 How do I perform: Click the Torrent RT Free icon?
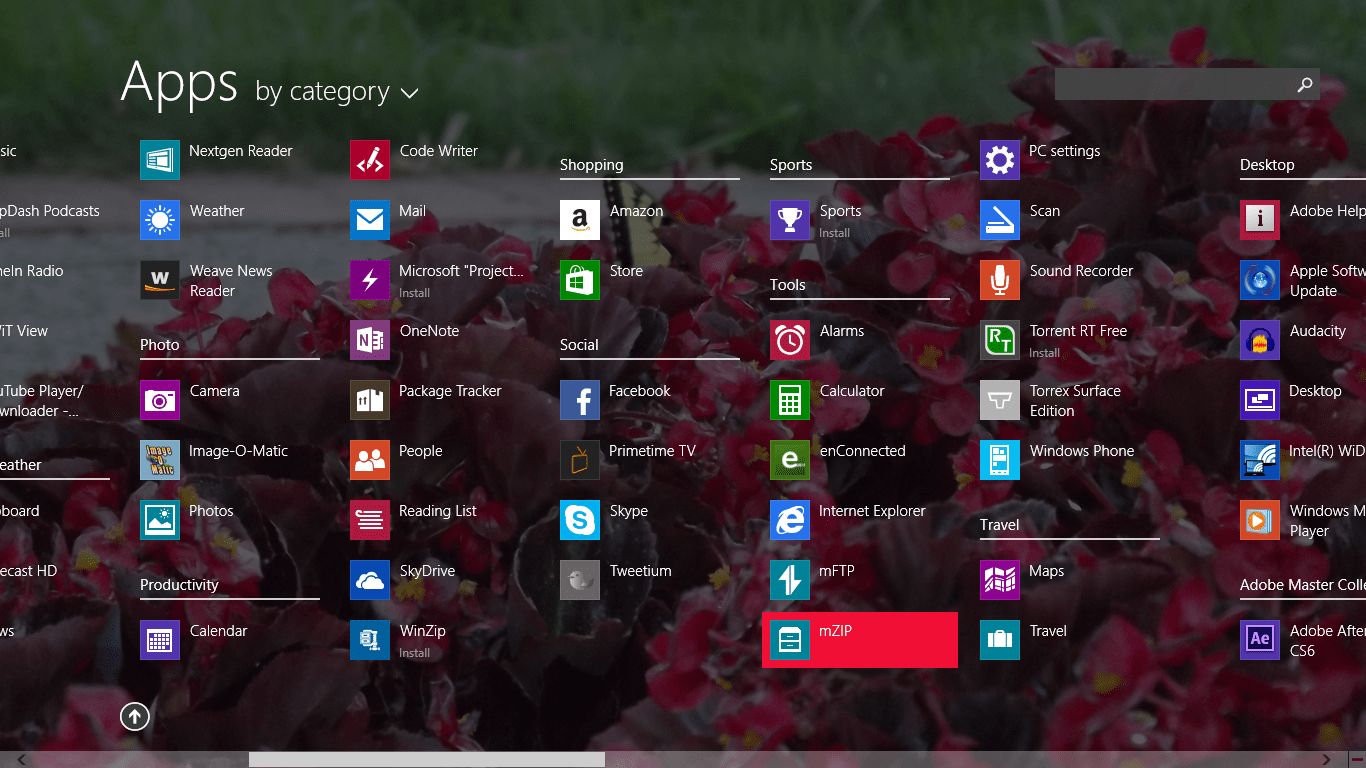[1000, 340]
